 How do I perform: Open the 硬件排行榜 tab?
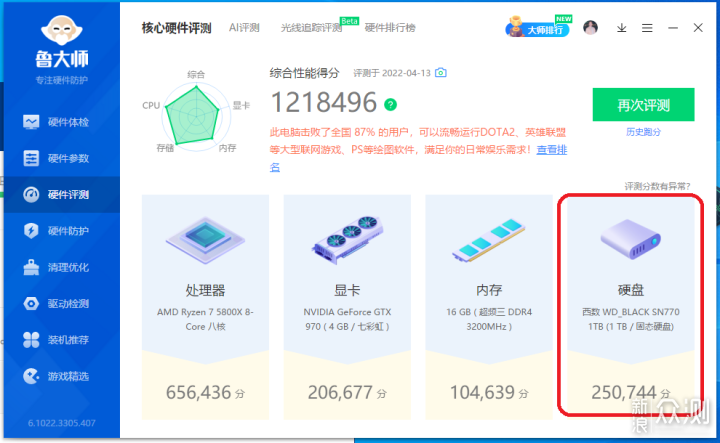click(390, 28)
